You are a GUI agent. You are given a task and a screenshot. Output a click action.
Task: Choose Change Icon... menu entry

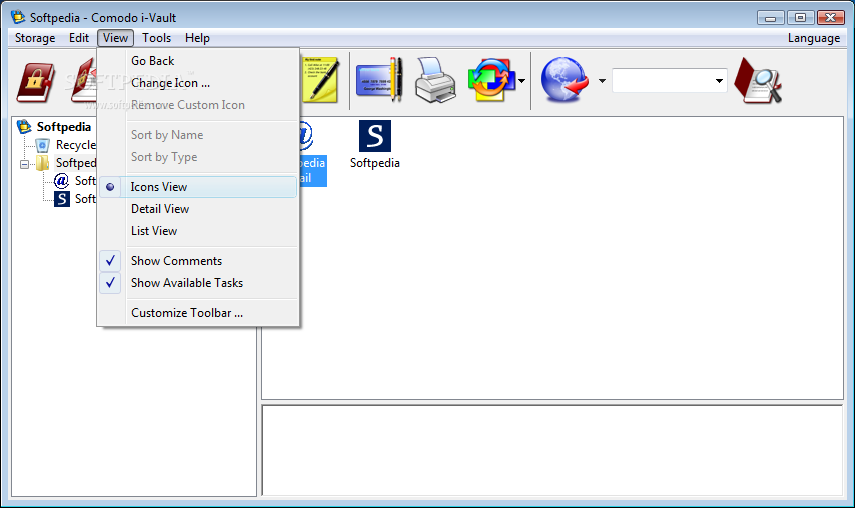[198, 83]
